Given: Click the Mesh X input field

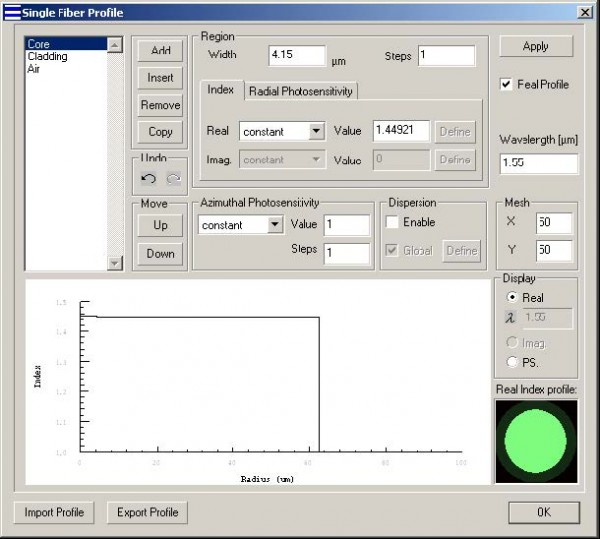Looking at the screenshot, I should (x=554, y=223).
